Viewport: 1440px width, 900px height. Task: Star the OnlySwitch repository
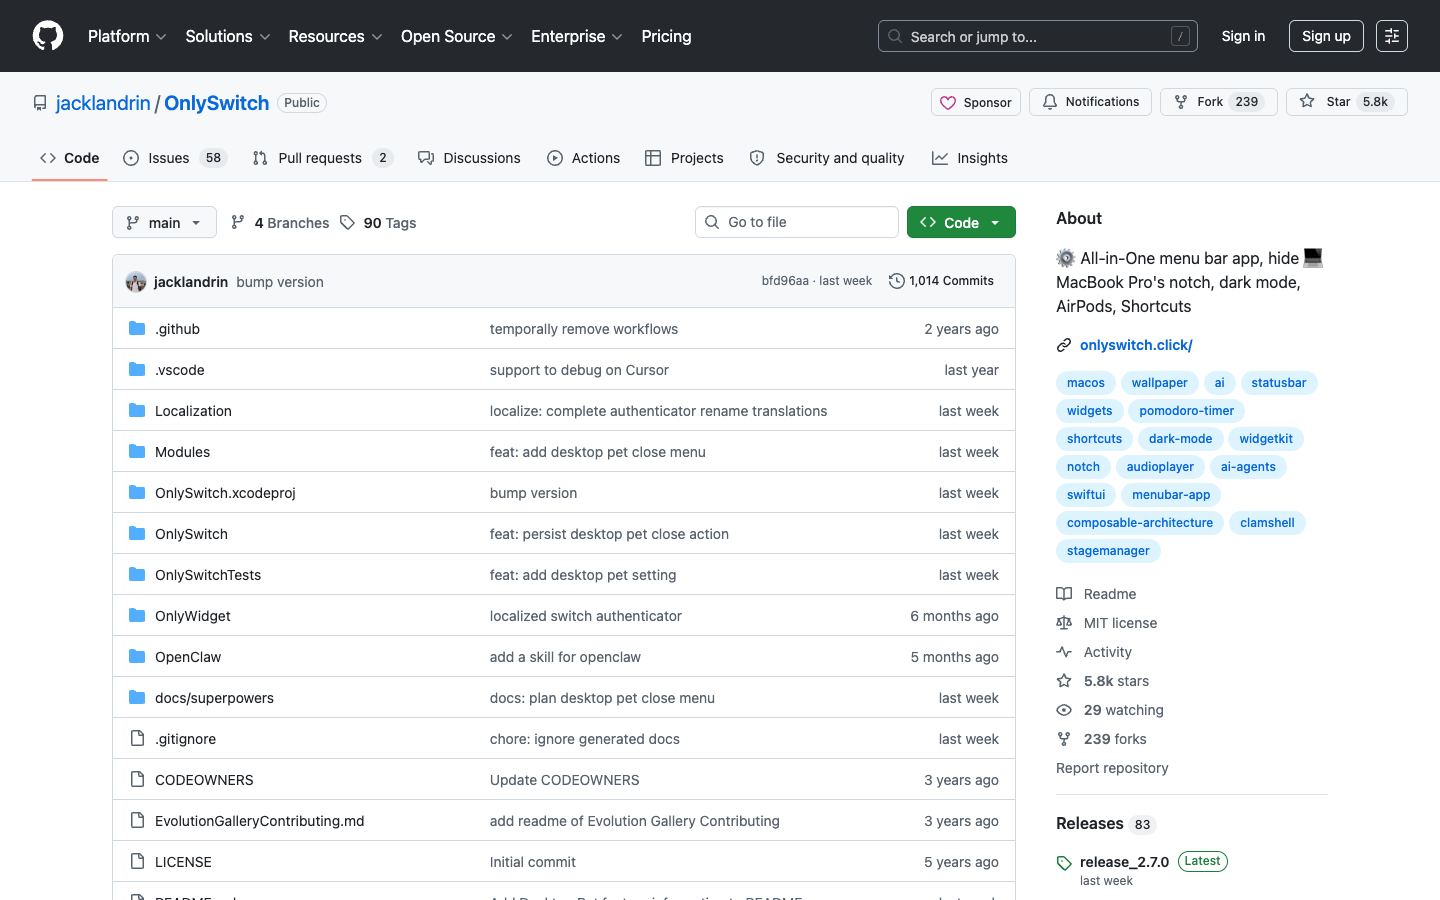coord(1346,102)
